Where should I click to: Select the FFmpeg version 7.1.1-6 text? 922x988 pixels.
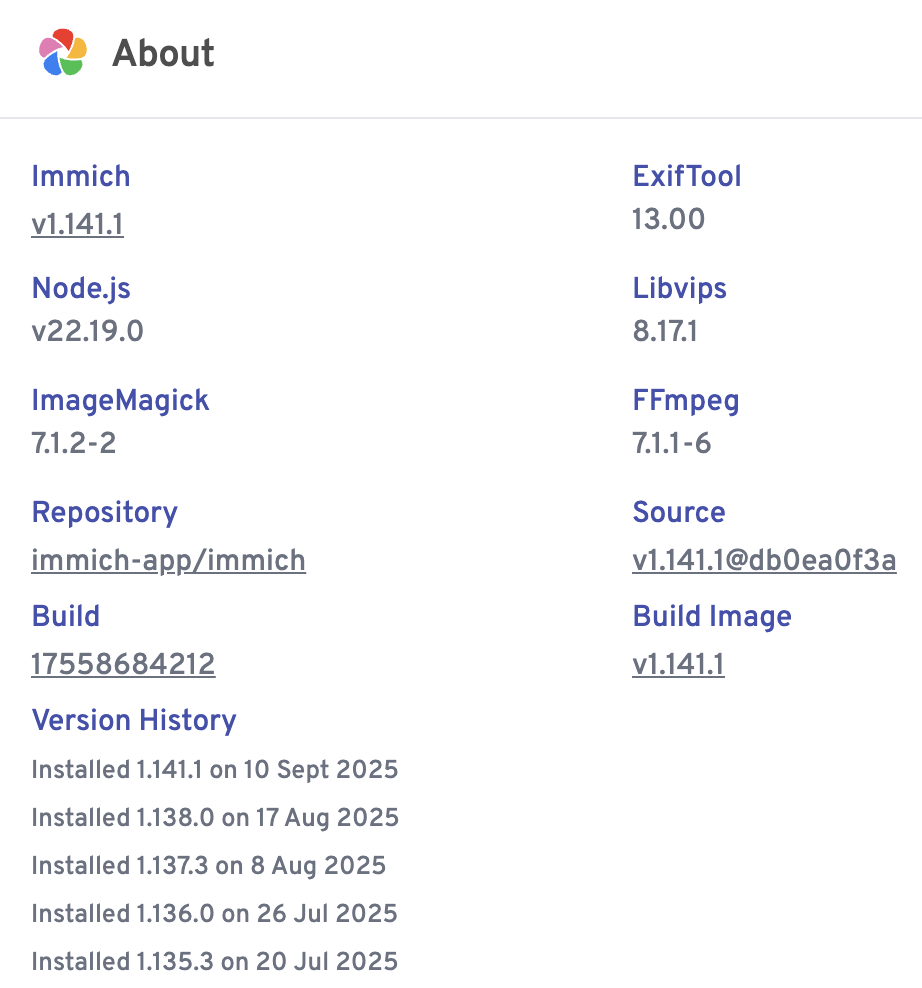click(x=671, y=443)
